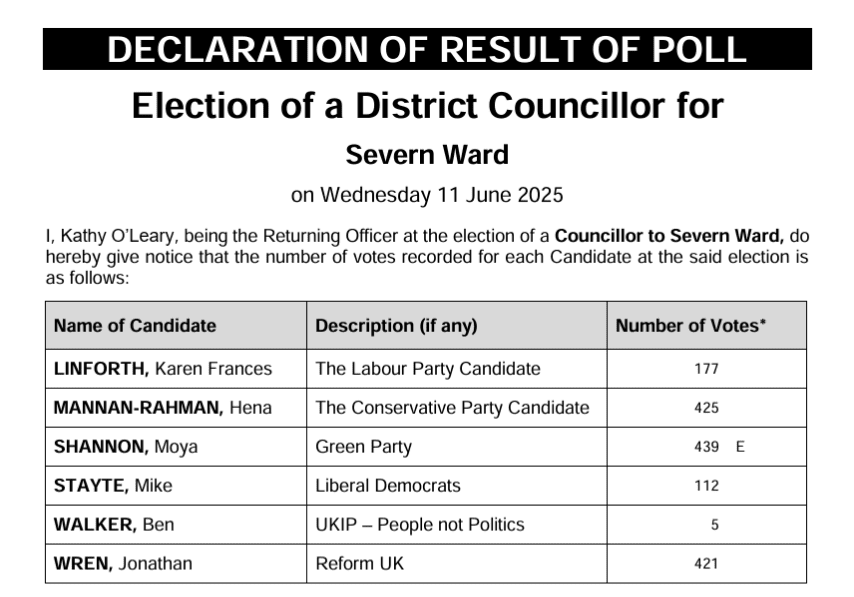Click the Election of a District Councillor heading
The width and height of the screenshot is (854, 597).
[x=427, y=105]
